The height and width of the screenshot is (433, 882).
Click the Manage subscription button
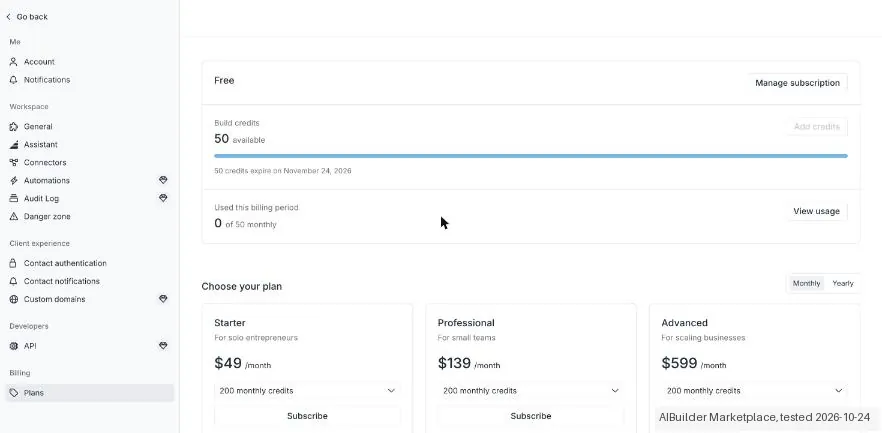click(797, 83)
